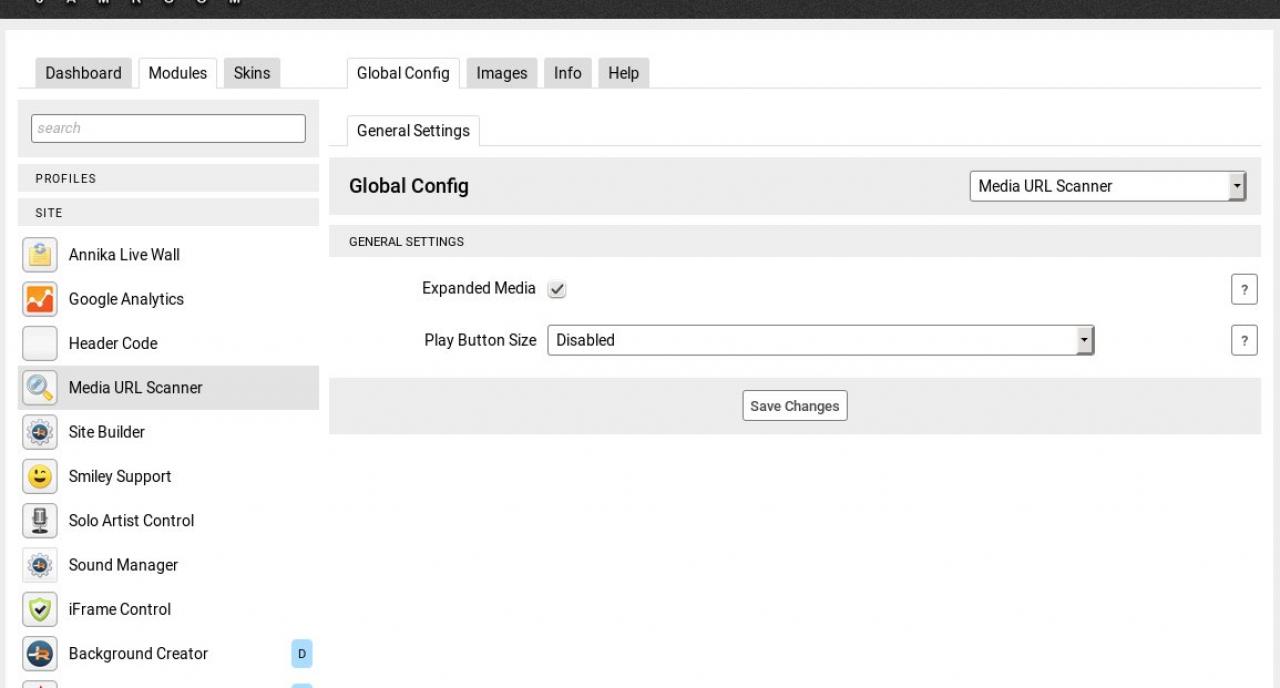Select the Google Analytics chart icon
Screen dimensions: 1280x688
click(40, 298)
